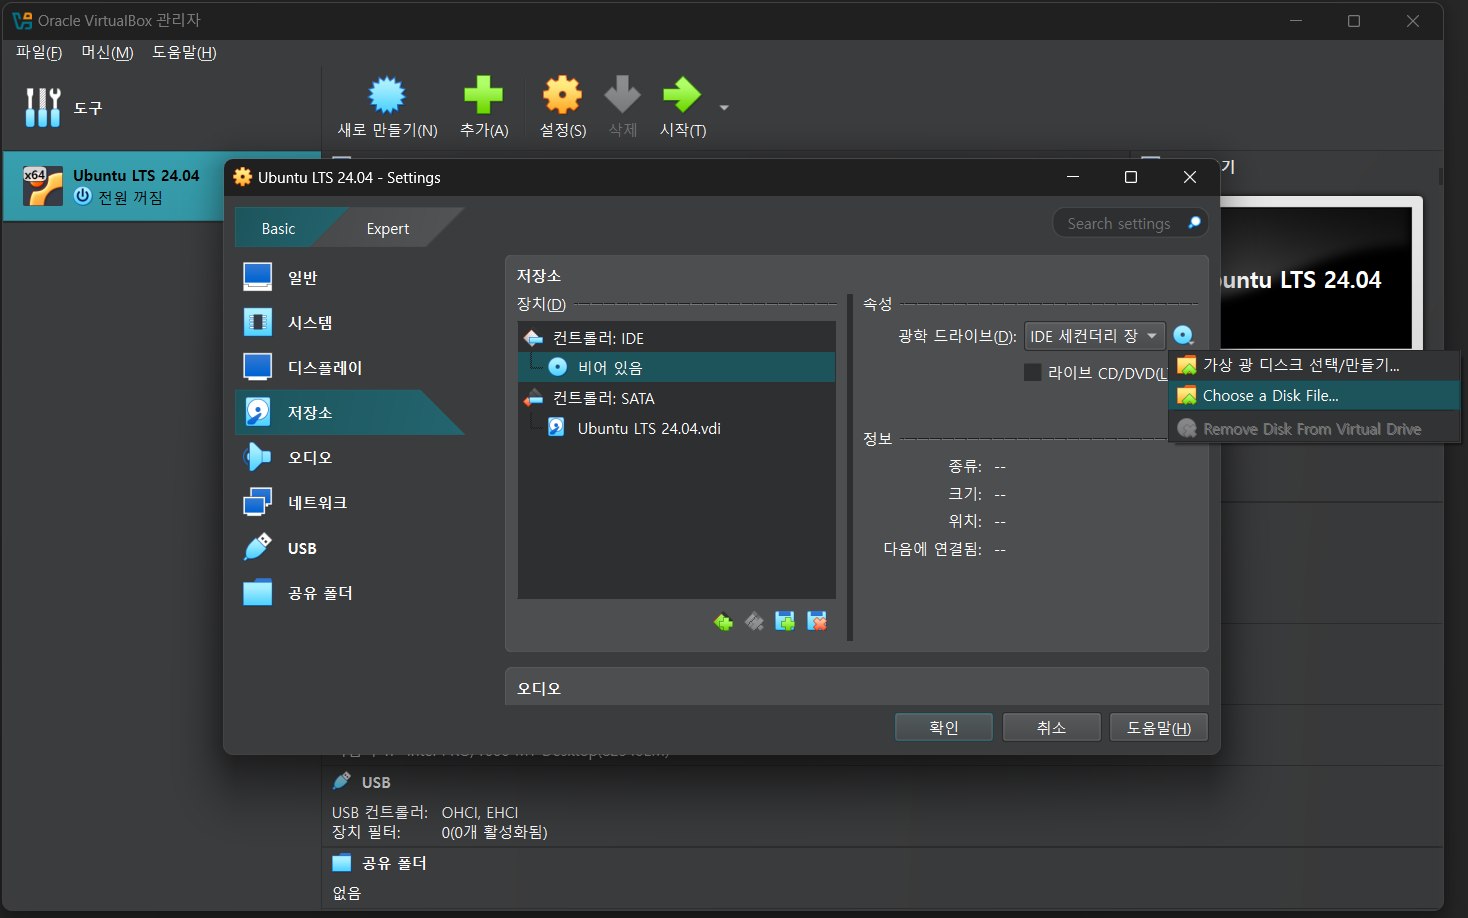
Task: Click the New (새로 만들기) machine icon
Action: click(387, 95)
